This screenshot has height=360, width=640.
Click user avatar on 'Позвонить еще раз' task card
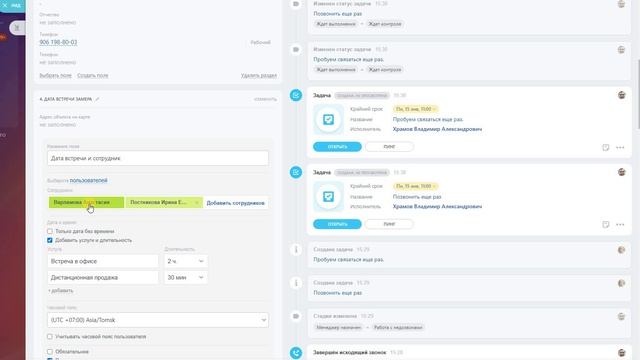[622, 172]
